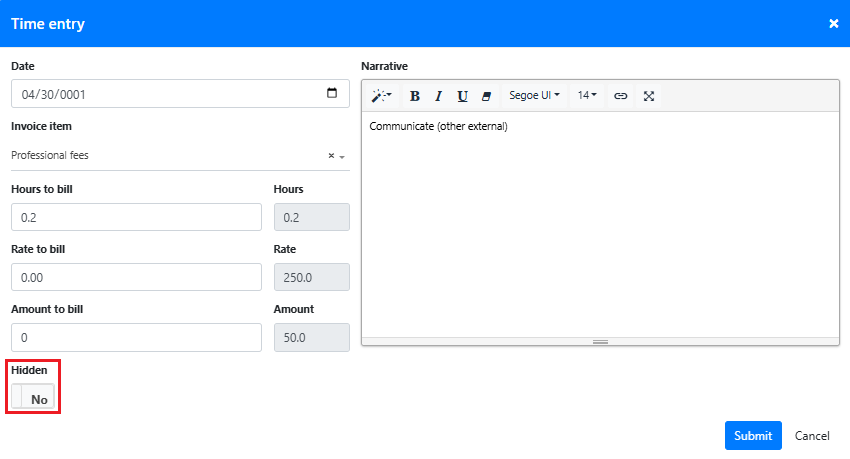Expand the Invoice item dropdown arrow
850x459 pixels.
coord(342,157)
